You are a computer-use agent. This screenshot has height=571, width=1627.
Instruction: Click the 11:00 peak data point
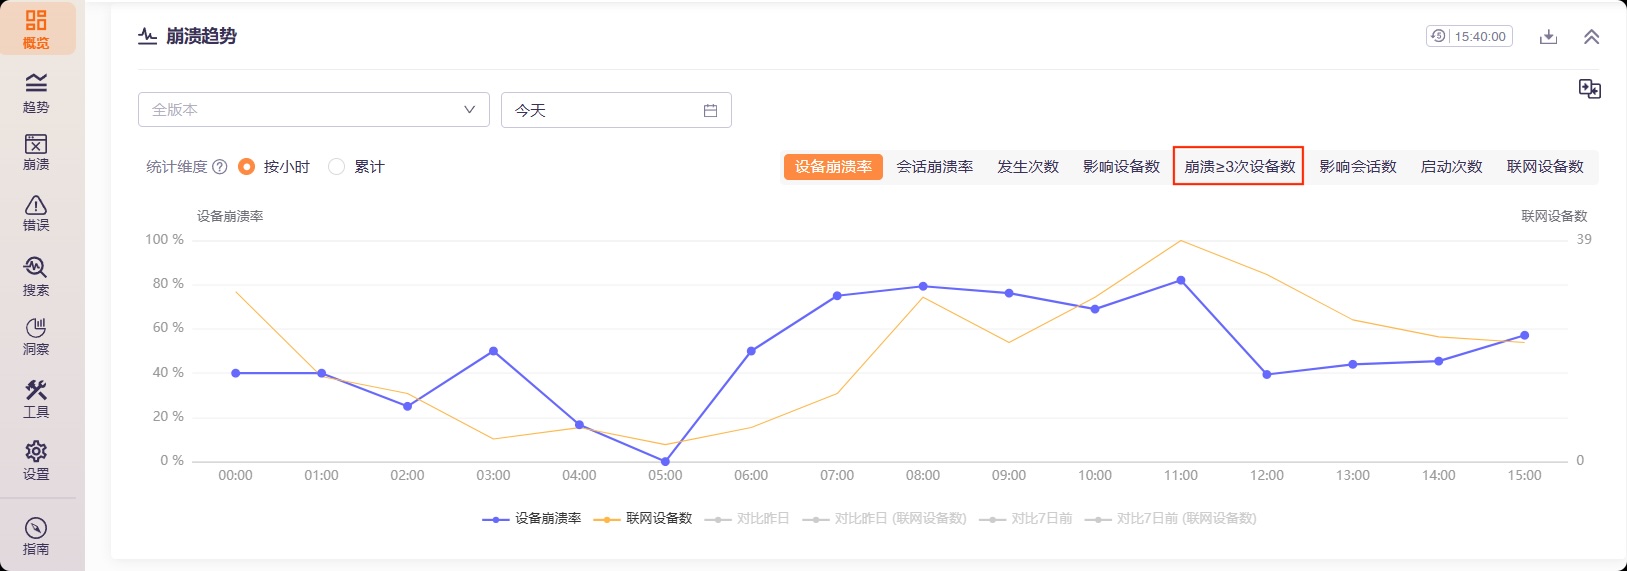(1181, 281)
